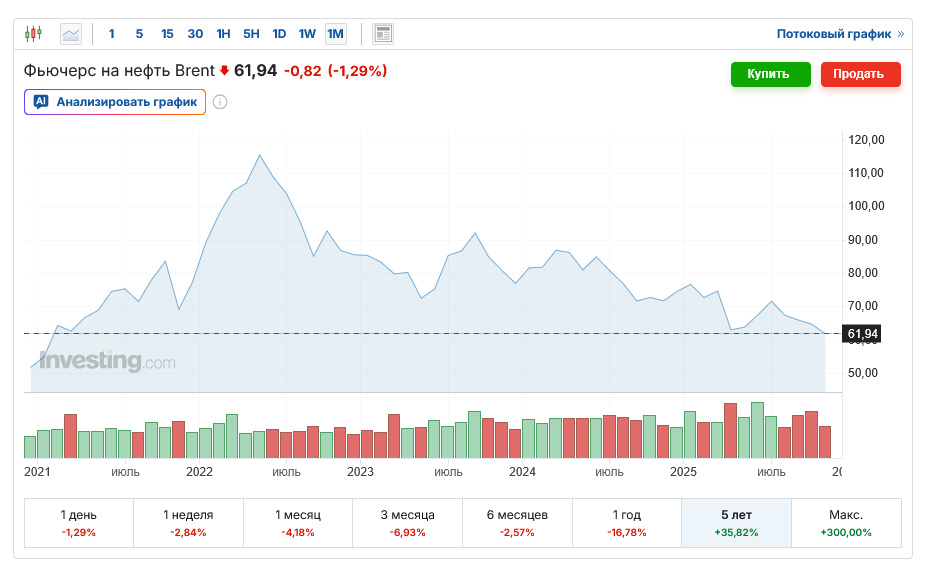Click the red down arrow near price
The image size is (937, 578).
tap(224, 71)
